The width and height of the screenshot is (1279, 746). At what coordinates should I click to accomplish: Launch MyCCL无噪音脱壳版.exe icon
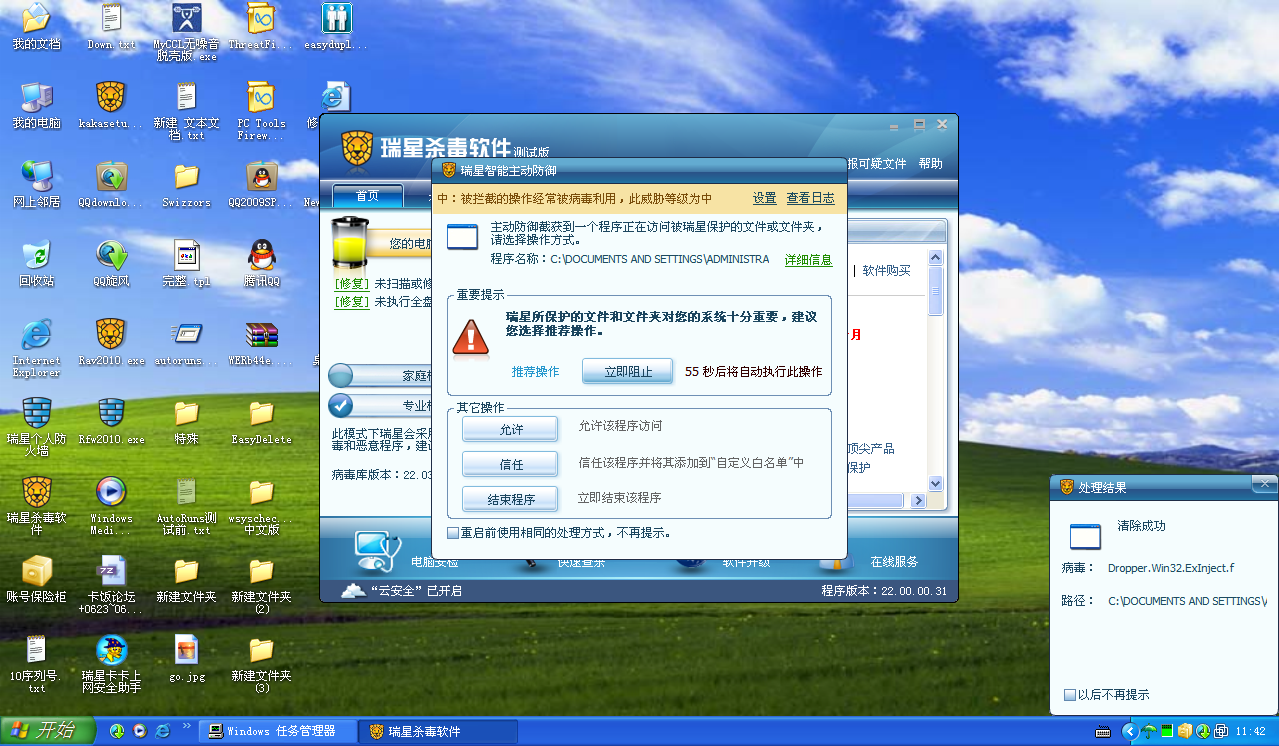click(x=186, y=32)
